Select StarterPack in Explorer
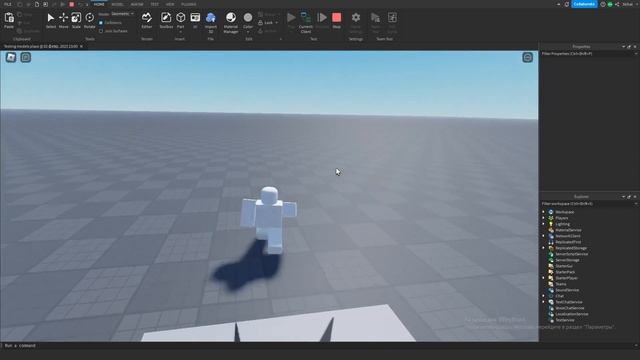Viewport: 640px width, 360px height. coord(565,272)
